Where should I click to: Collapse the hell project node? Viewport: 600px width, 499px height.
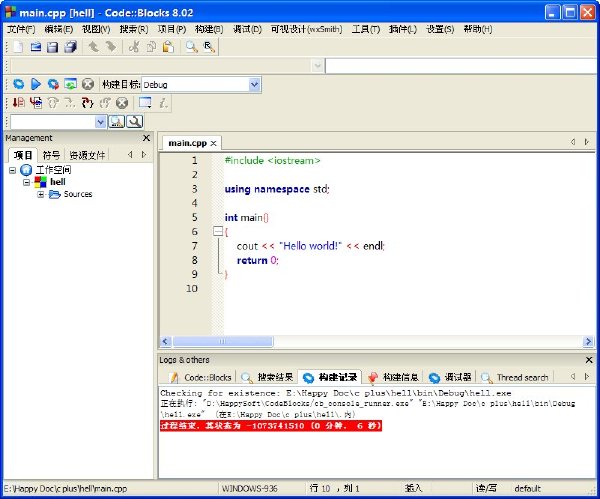pyautogui.click(x=26, y=182)
